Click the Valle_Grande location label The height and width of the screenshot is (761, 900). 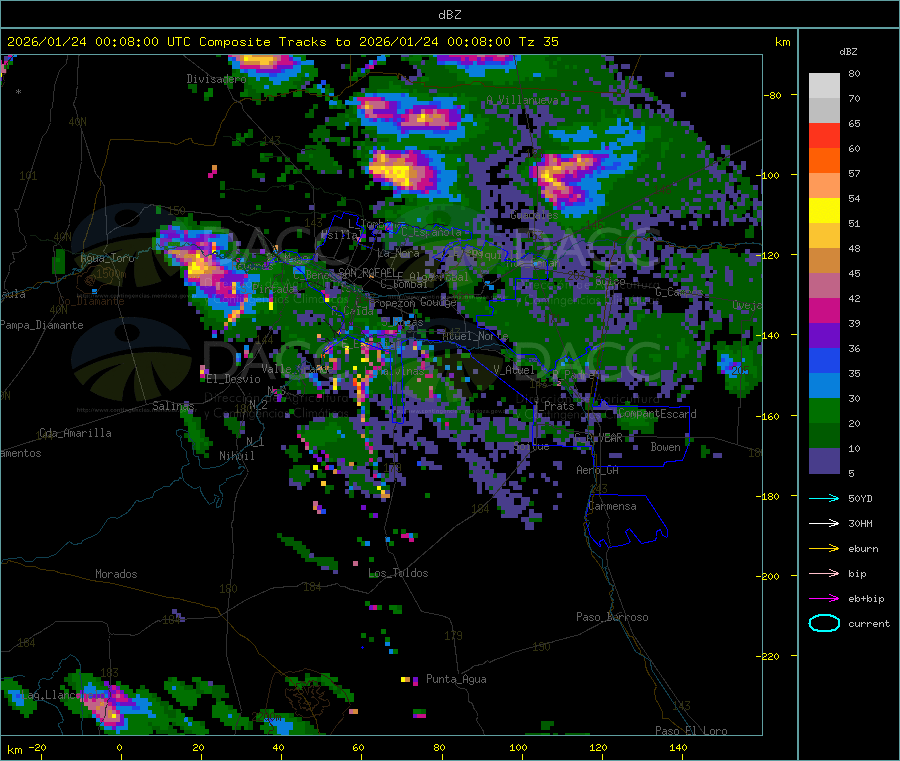296,369
